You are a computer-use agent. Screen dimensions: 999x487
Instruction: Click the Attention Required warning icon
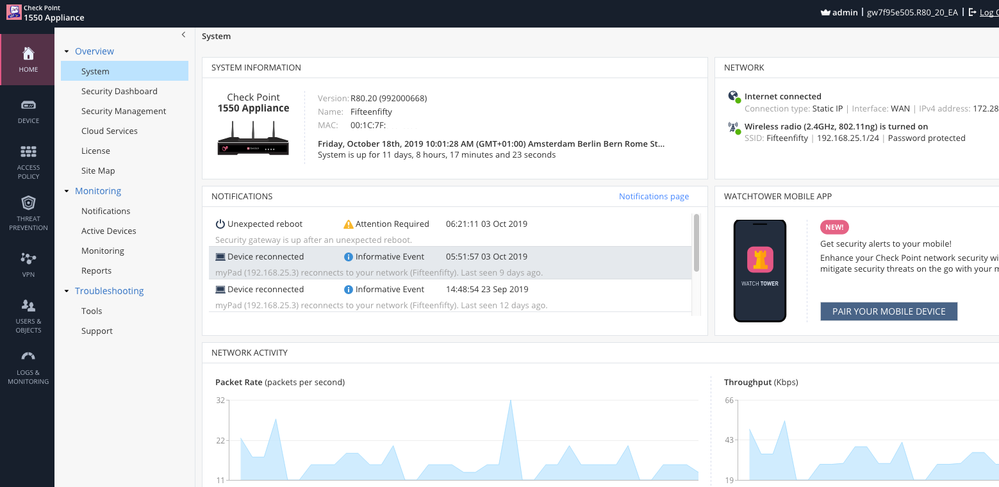point(348,224)
